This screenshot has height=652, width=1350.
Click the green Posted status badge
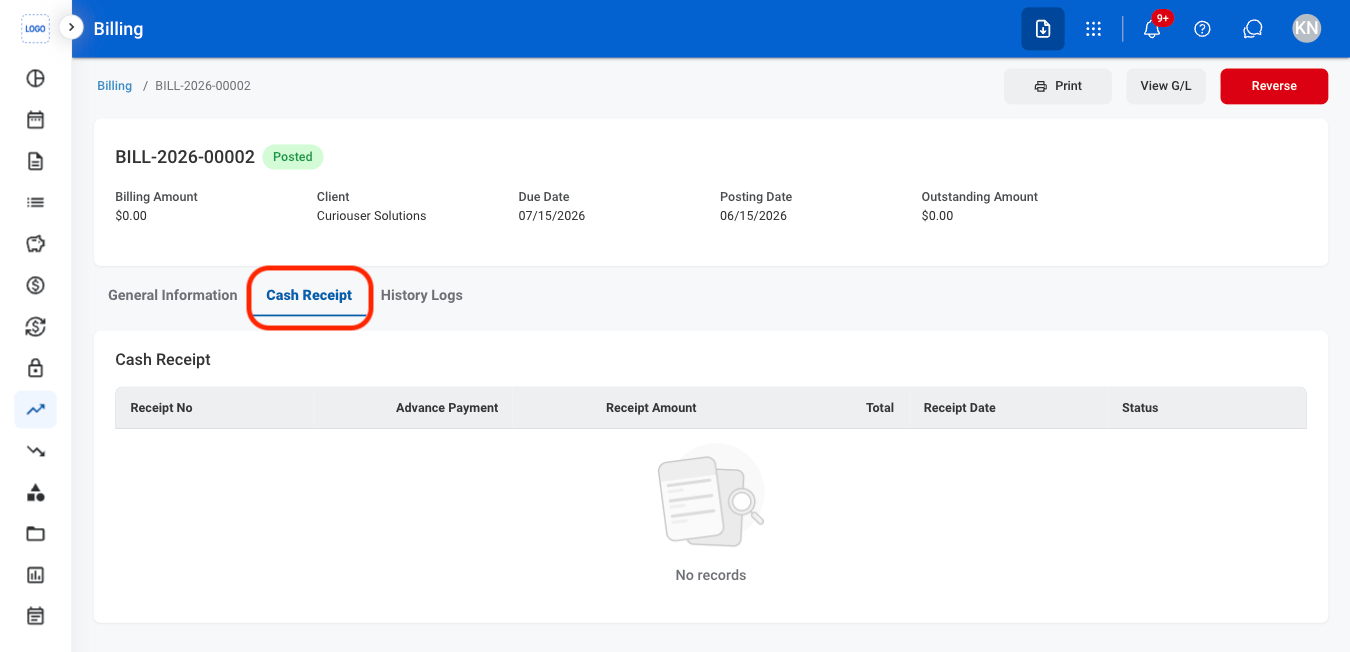point(293,157)
